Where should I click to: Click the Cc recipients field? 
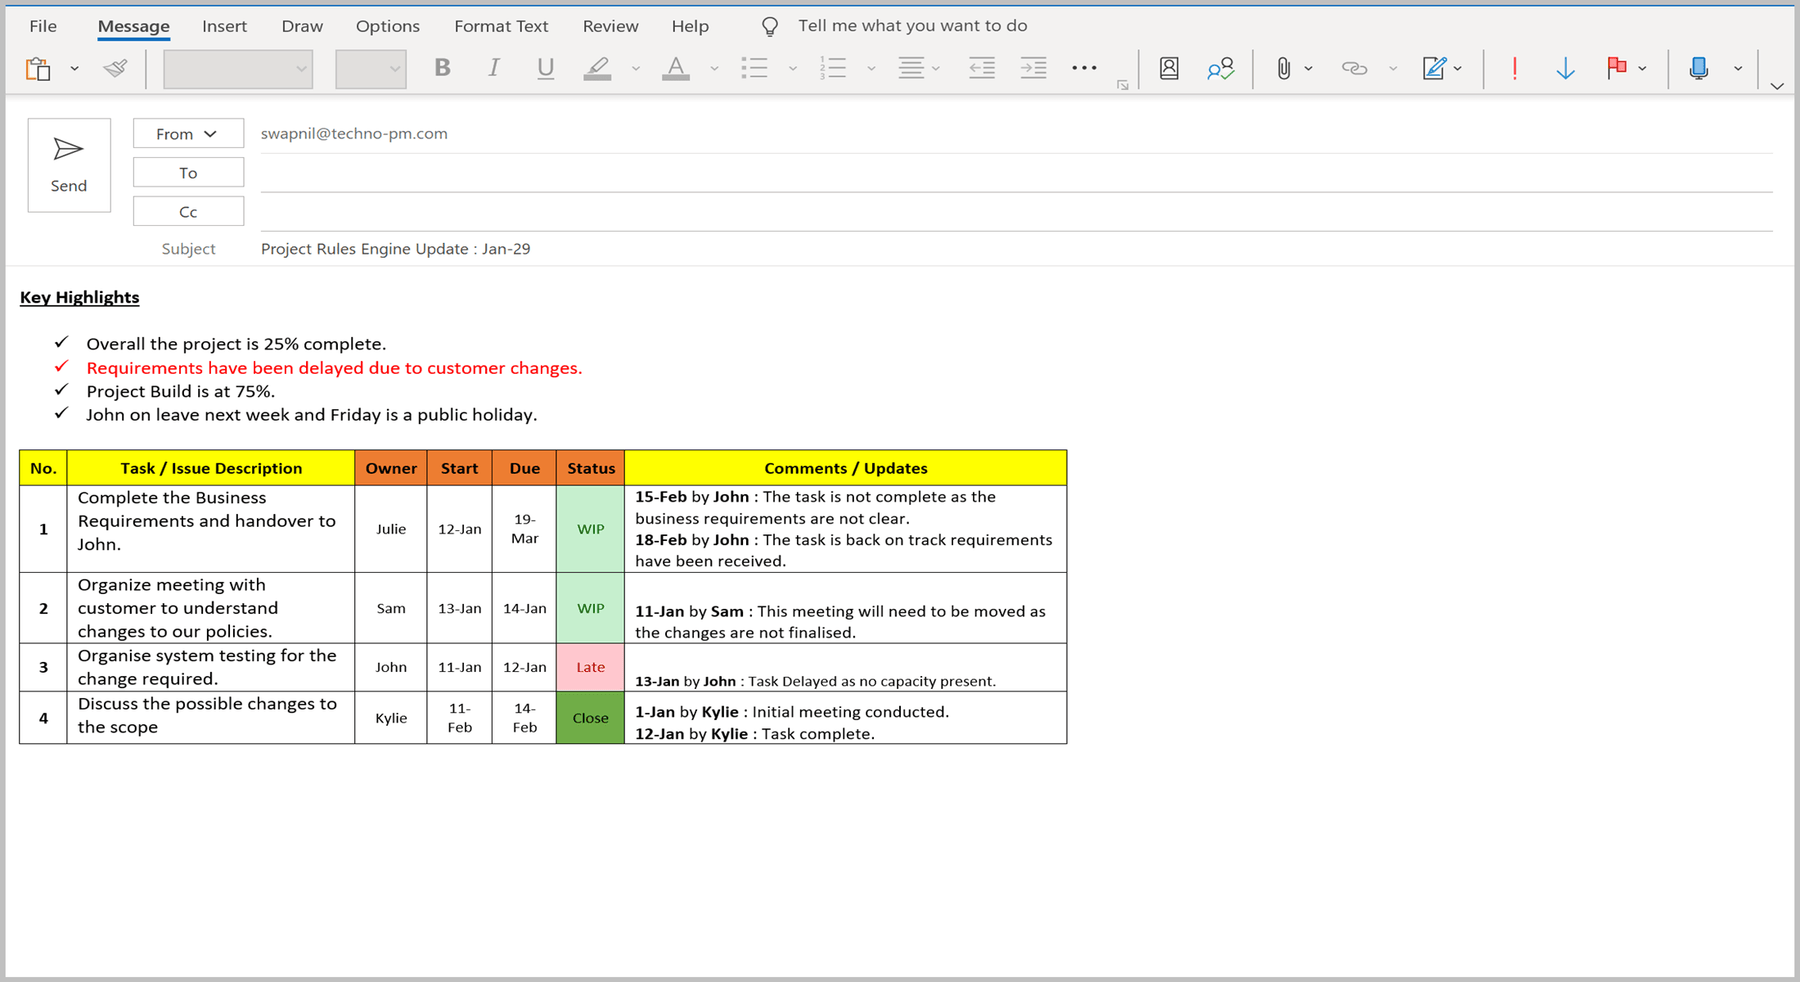(1016, 212)
